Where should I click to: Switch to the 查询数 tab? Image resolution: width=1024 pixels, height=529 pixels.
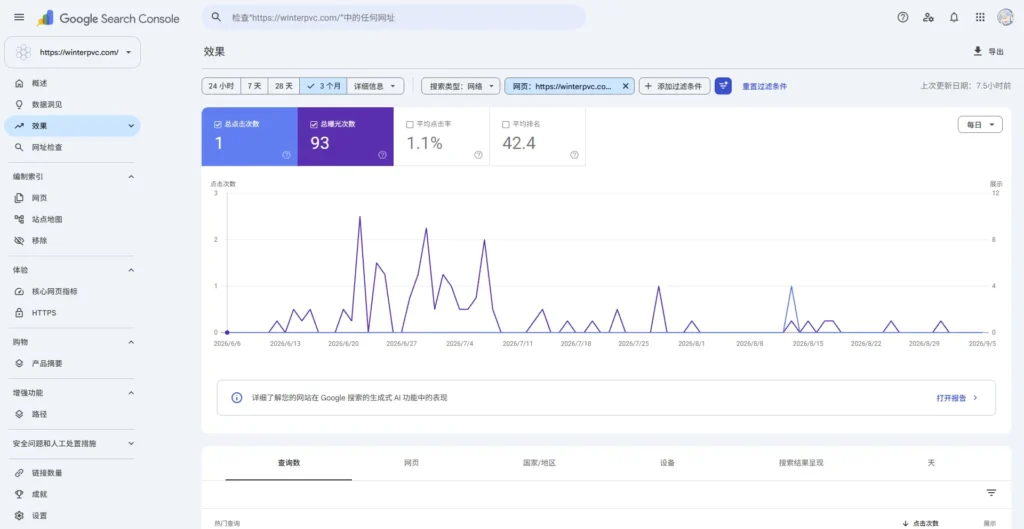point(289,463)
